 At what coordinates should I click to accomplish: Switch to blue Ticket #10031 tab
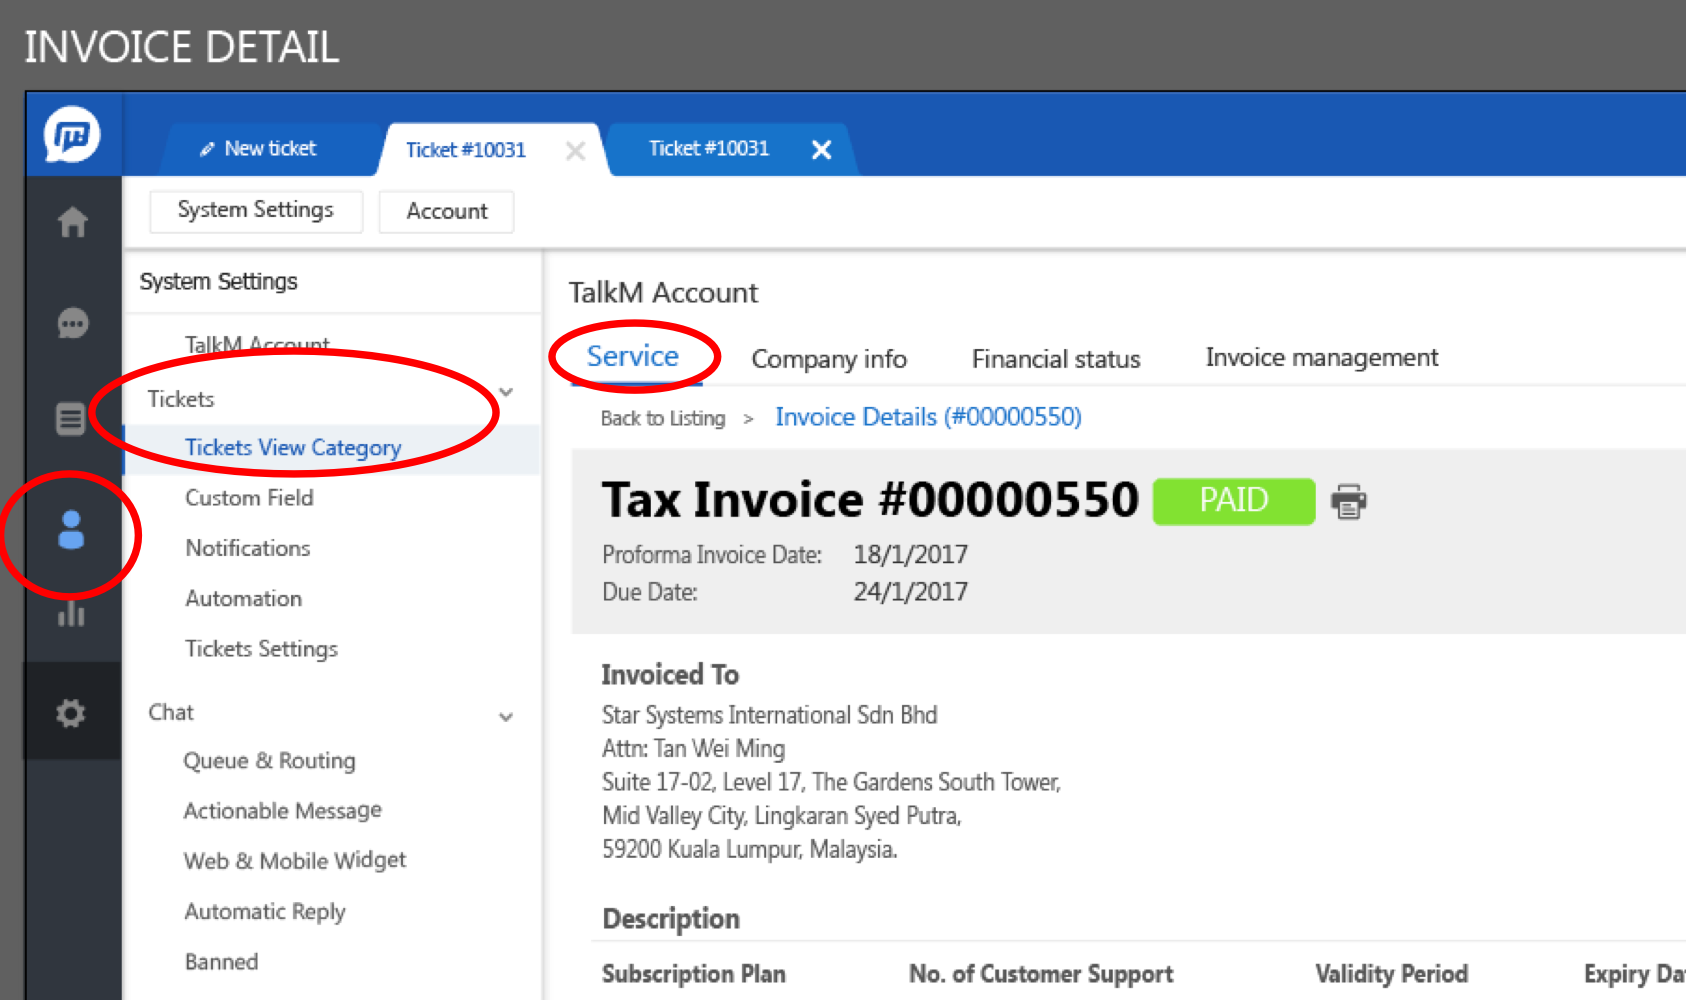709,149
